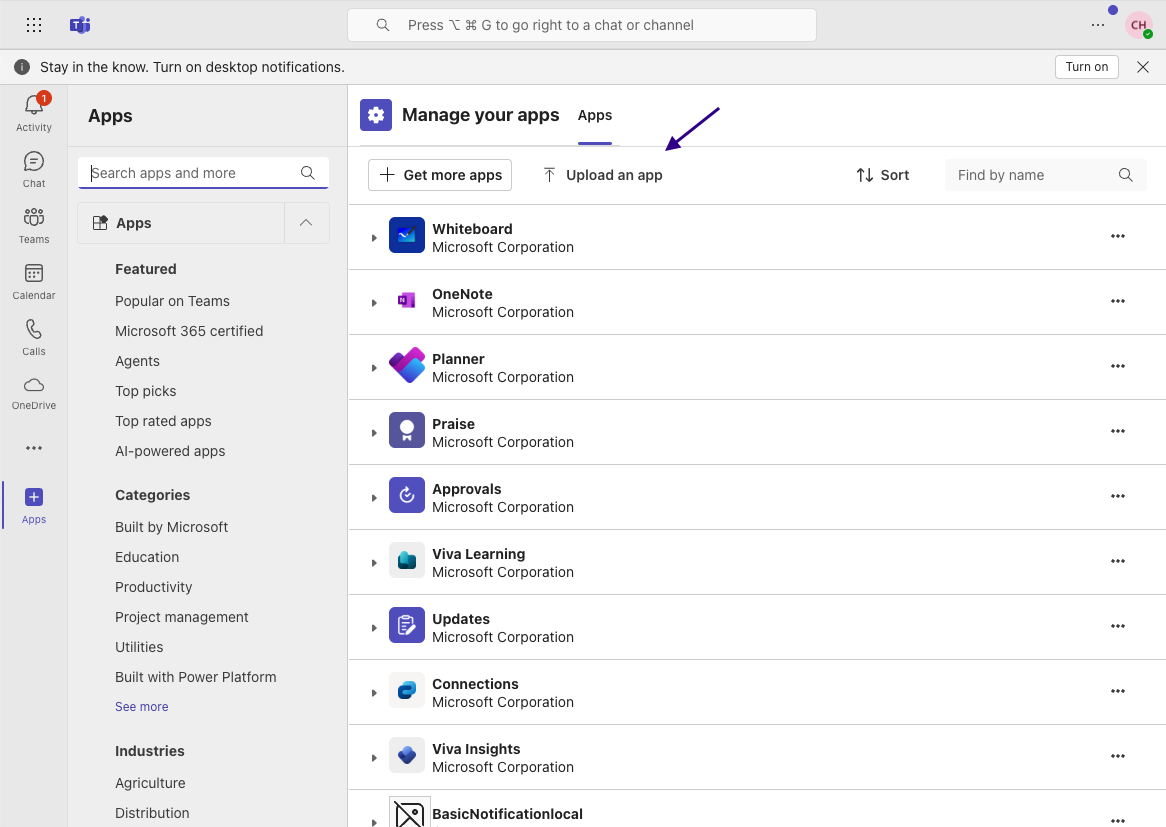Expand the OneNote app row

click(374, 303)
